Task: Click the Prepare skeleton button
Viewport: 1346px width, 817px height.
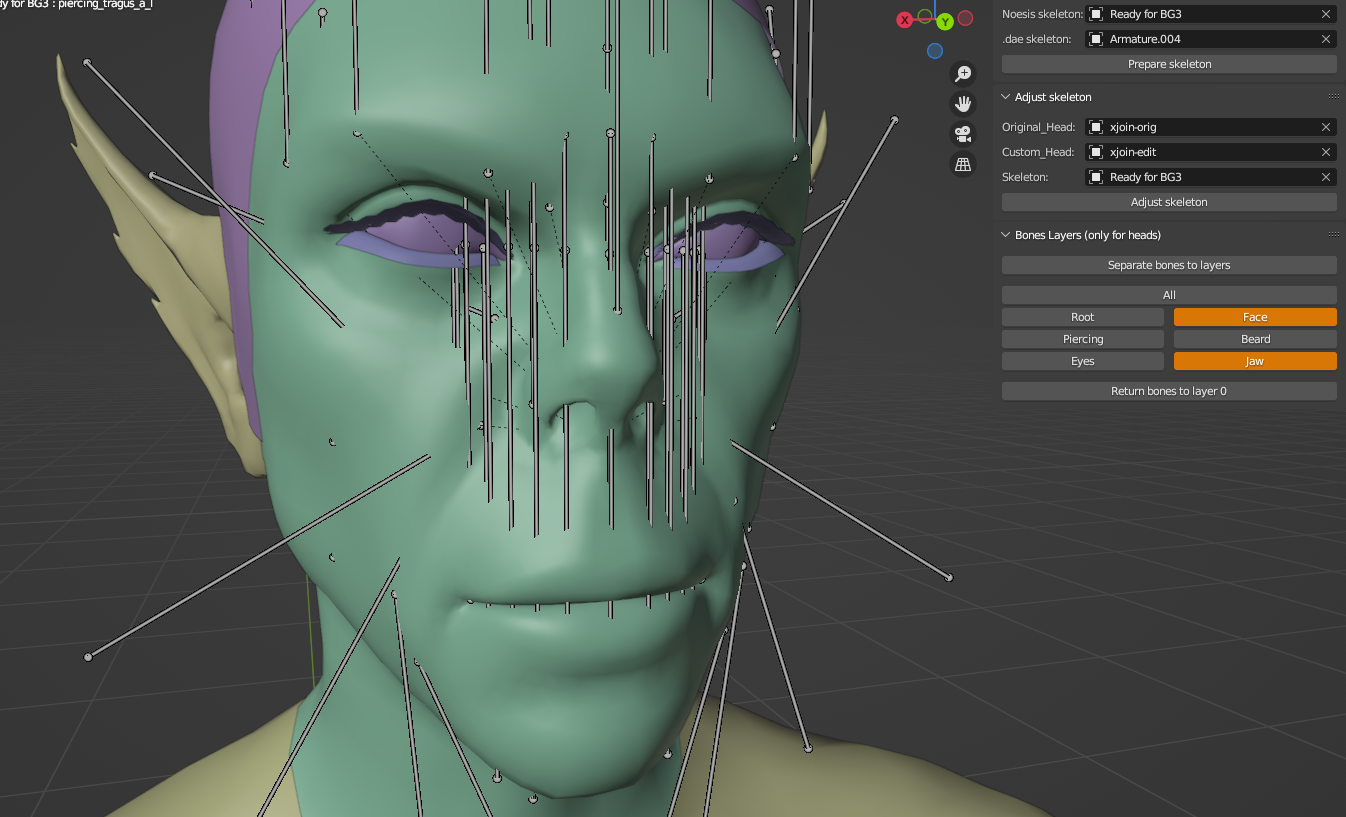Action: [1169, 64]
